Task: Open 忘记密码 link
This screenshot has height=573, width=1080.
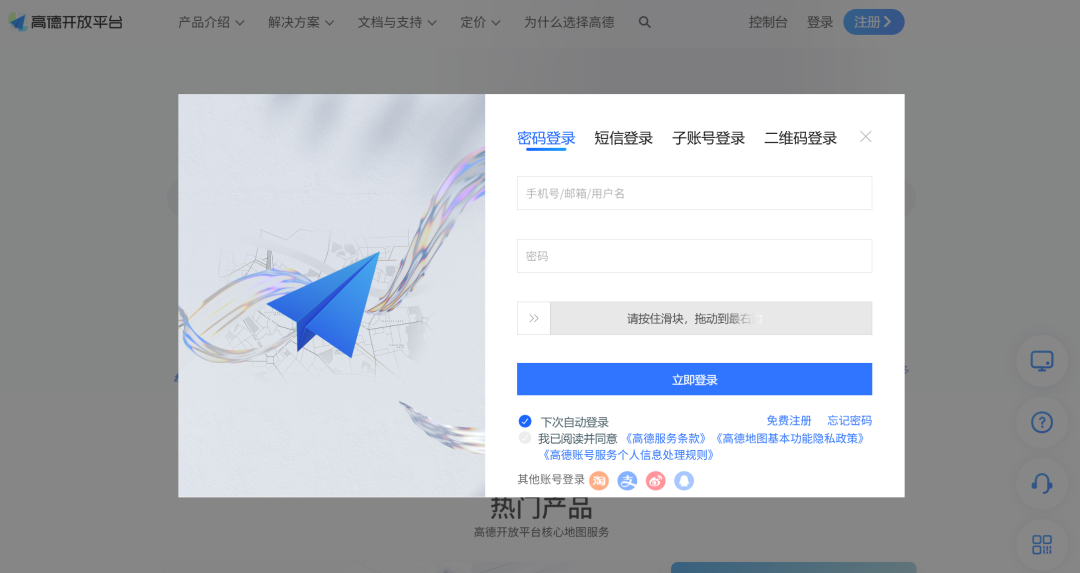Action: 849,420
